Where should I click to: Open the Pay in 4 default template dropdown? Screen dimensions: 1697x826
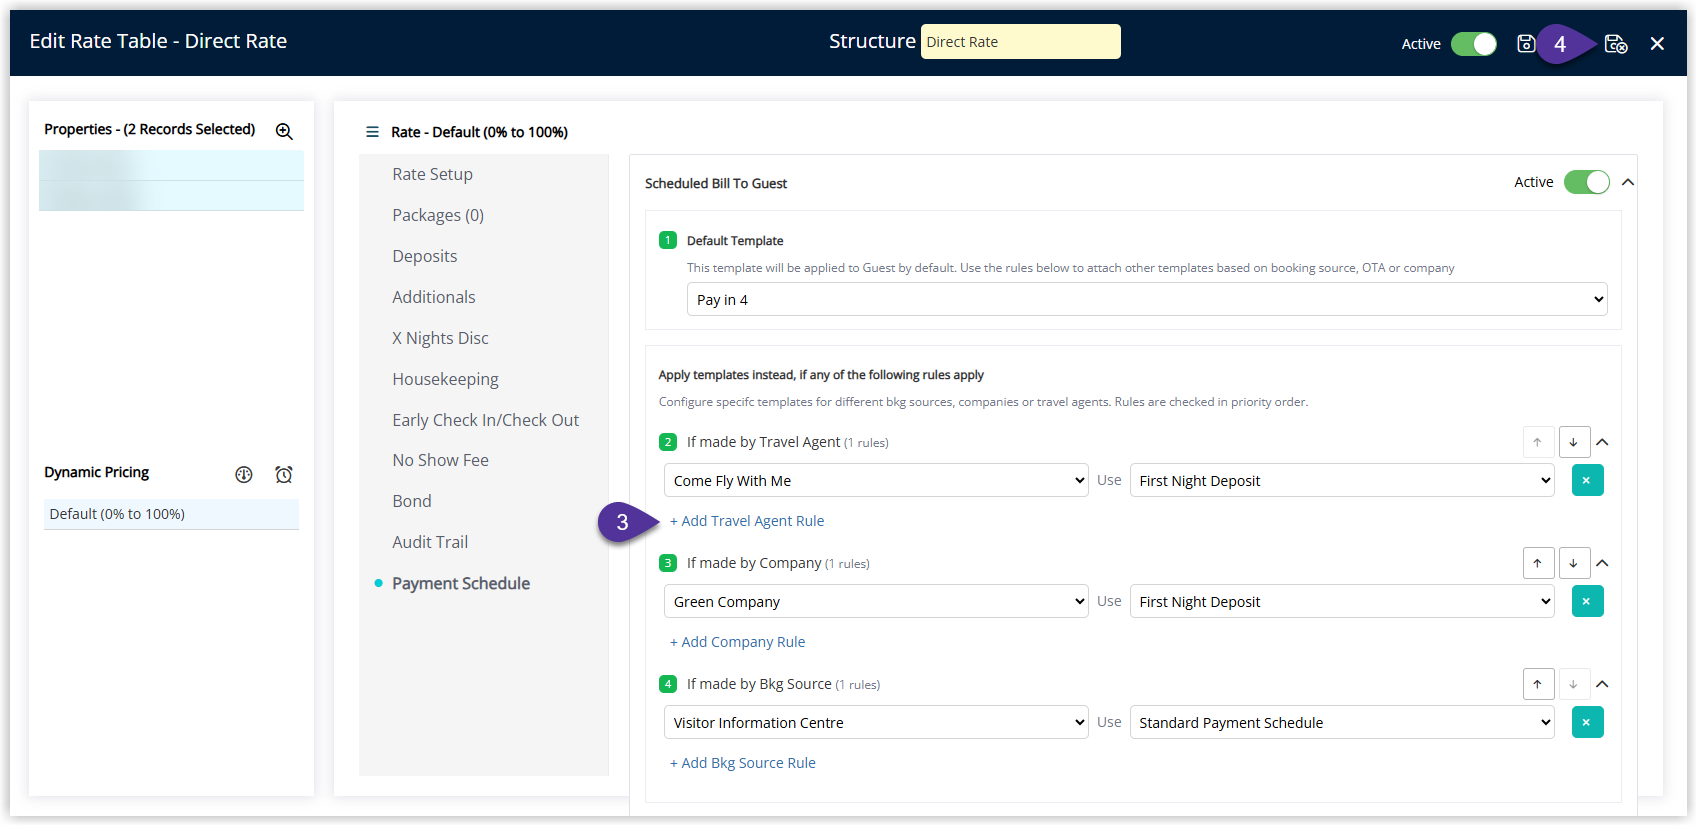coord(1147,299)
